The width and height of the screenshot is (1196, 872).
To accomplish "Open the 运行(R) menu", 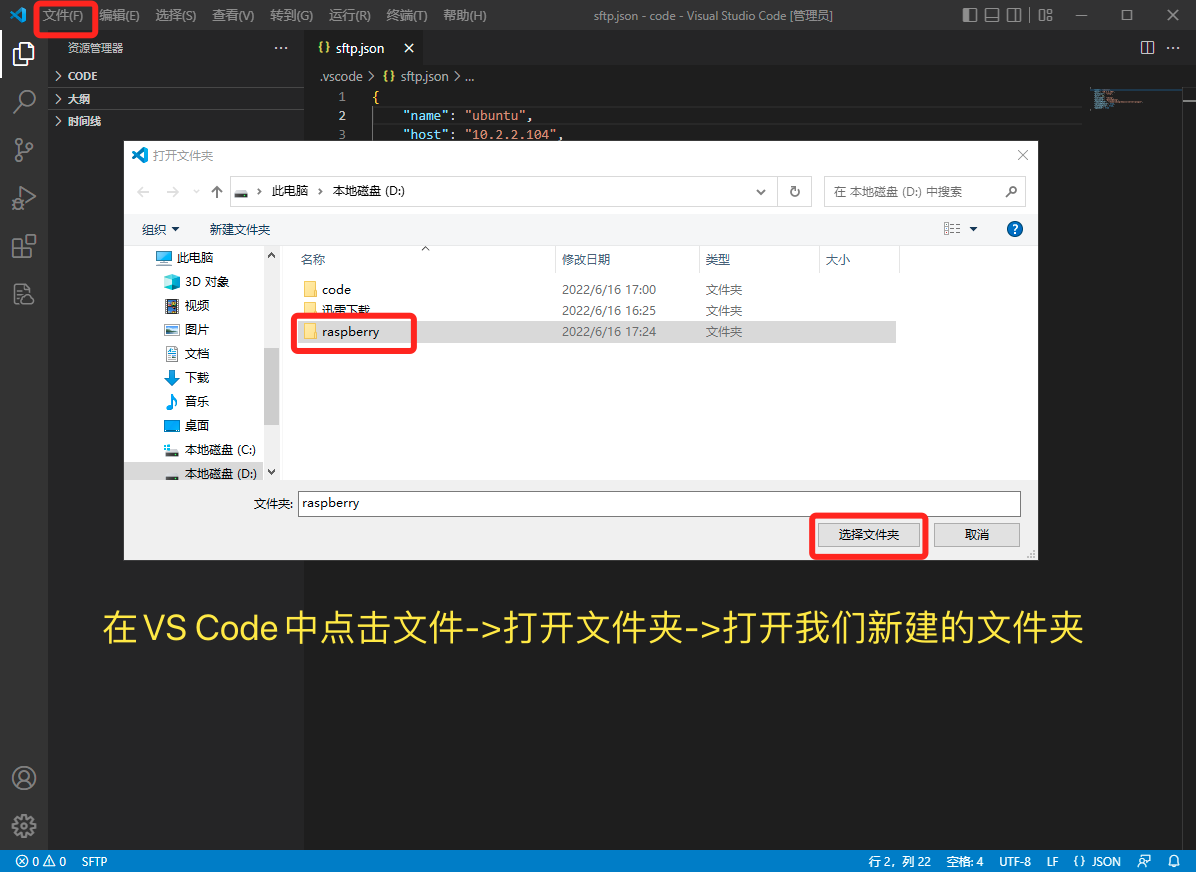I will tap(349, 15).
